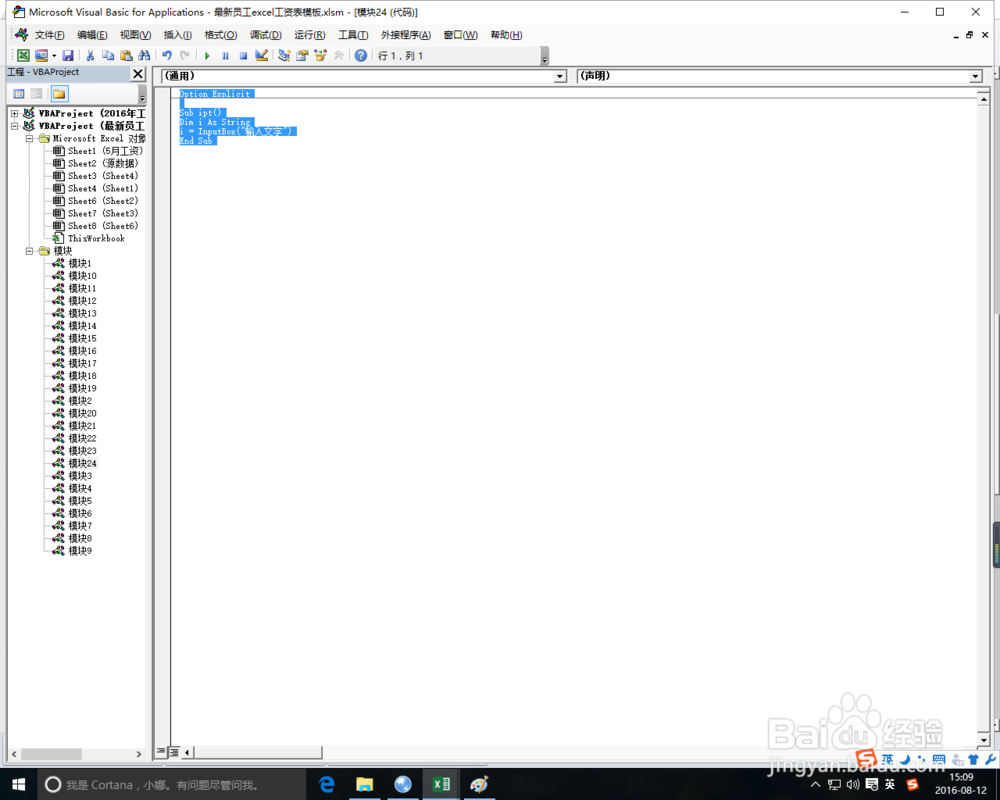Select 模块10 in the module list
The height and width of the screenshot is (800, 1000).
click(82, 276)
